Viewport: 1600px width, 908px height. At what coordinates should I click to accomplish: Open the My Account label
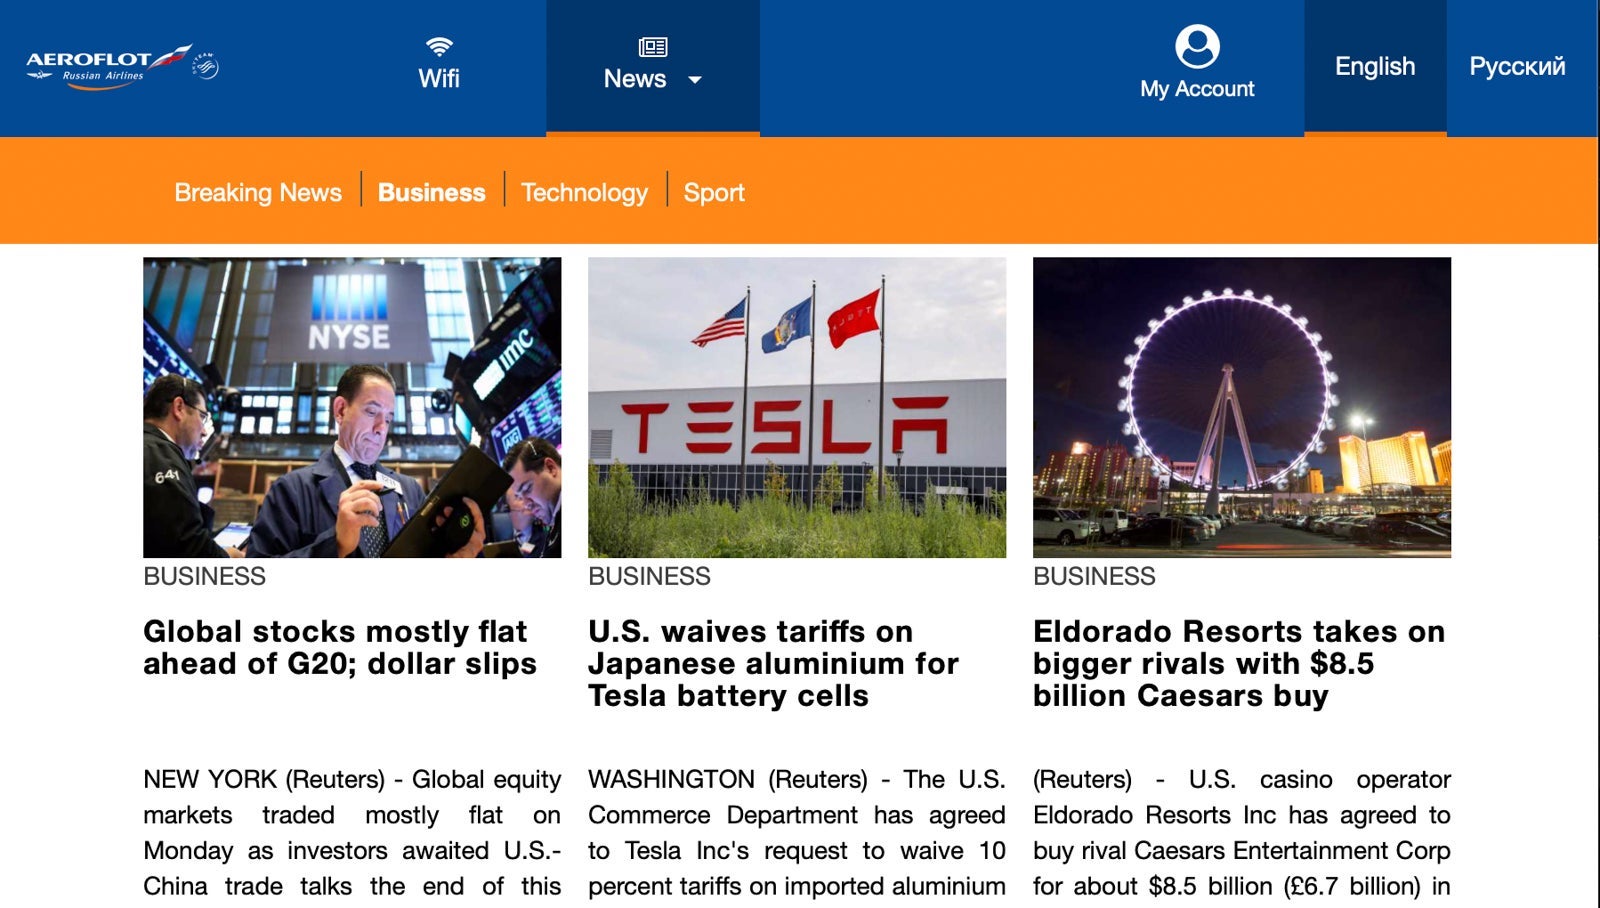1197,89
